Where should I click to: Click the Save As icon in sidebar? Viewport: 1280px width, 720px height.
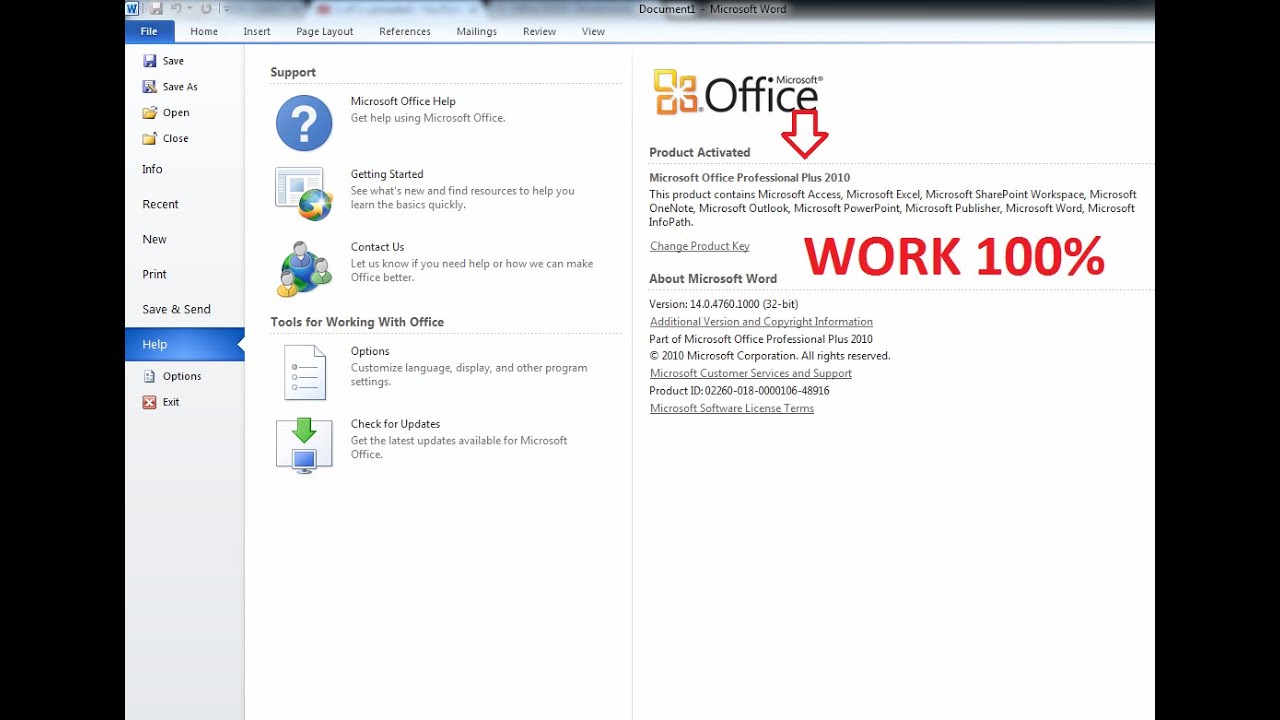[x=149, y=87]
